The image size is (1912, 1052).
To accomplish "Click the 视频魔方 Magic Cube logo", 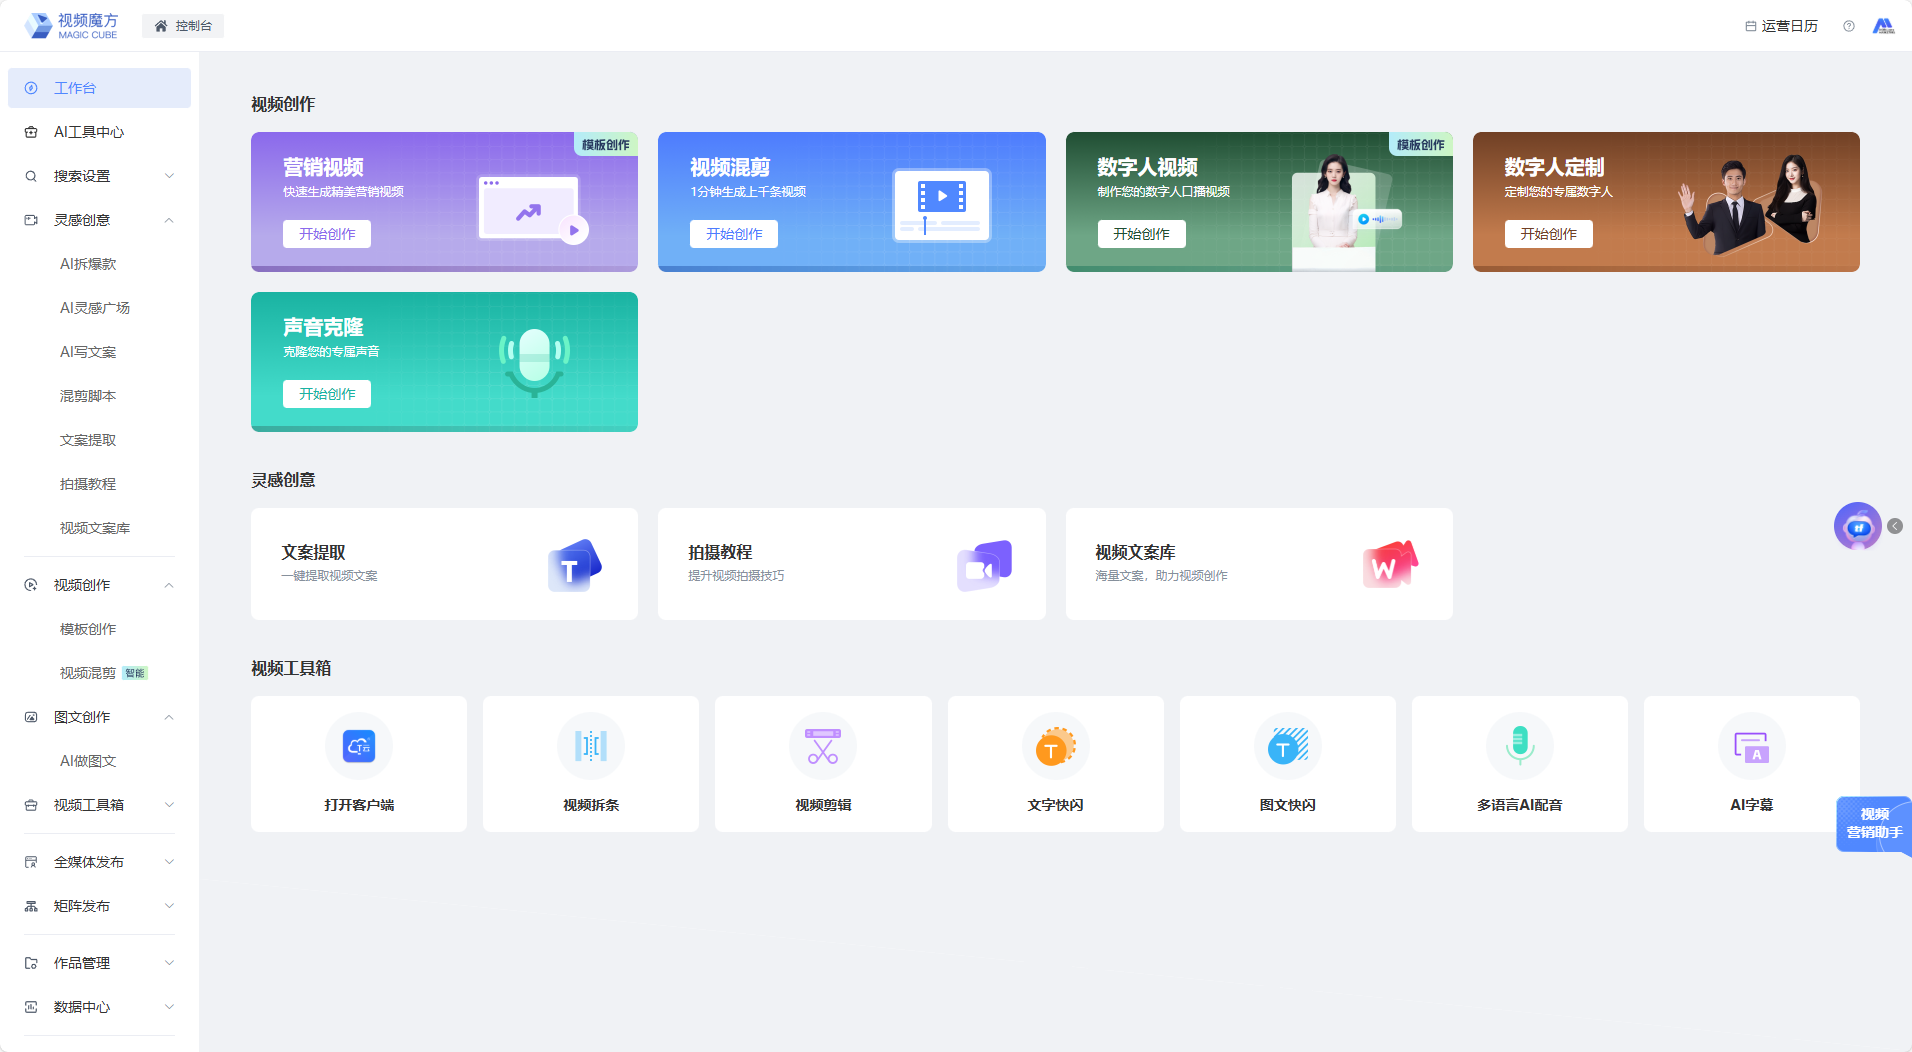I will [x=71, y=26].
